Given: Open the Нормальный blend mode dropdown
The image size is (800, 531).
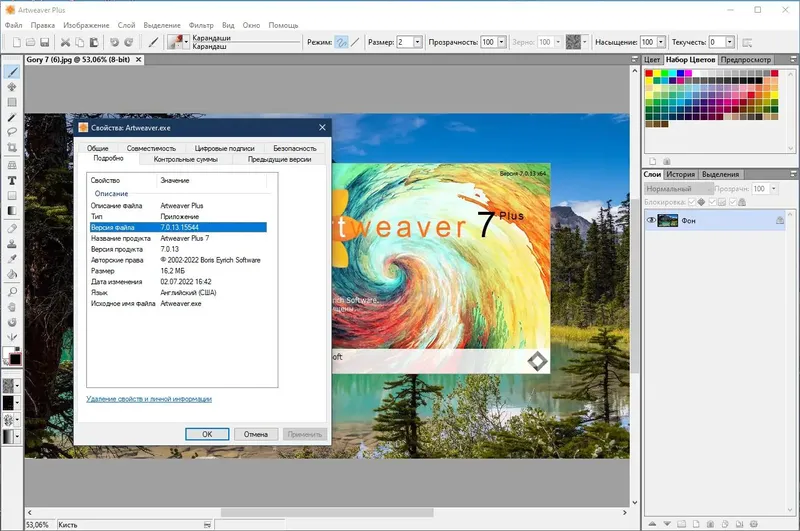Looking at the screenshot, I should [678, 189].
